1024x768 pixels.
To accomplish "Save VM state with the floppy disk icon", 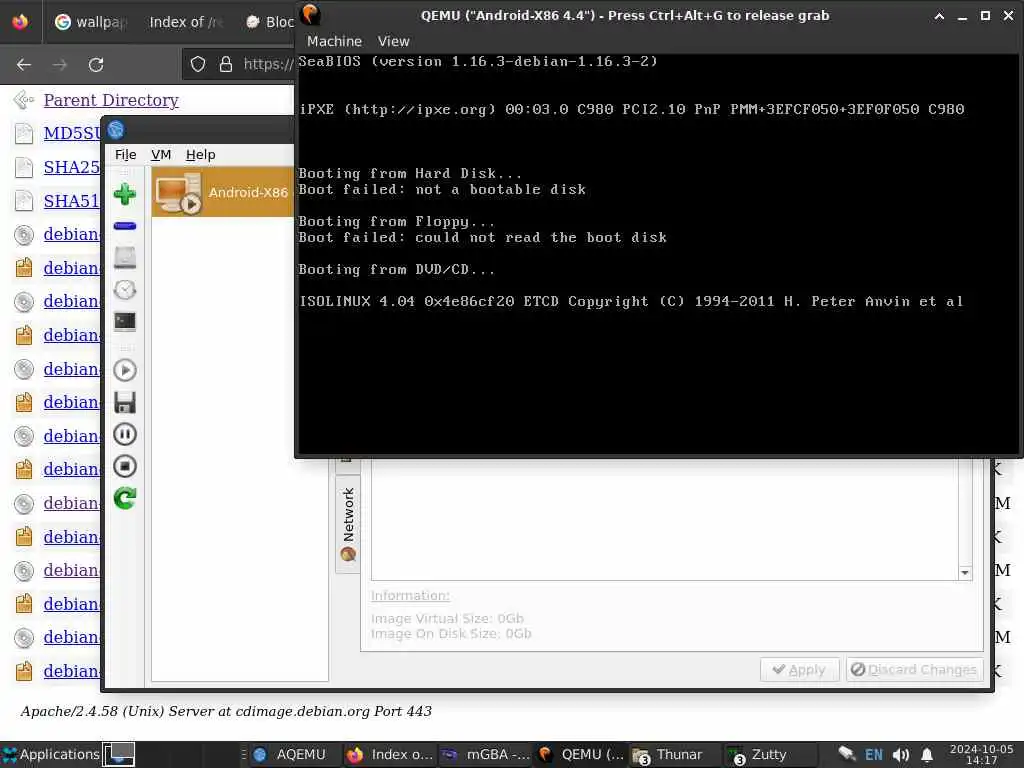I will [x=125, y=402].
